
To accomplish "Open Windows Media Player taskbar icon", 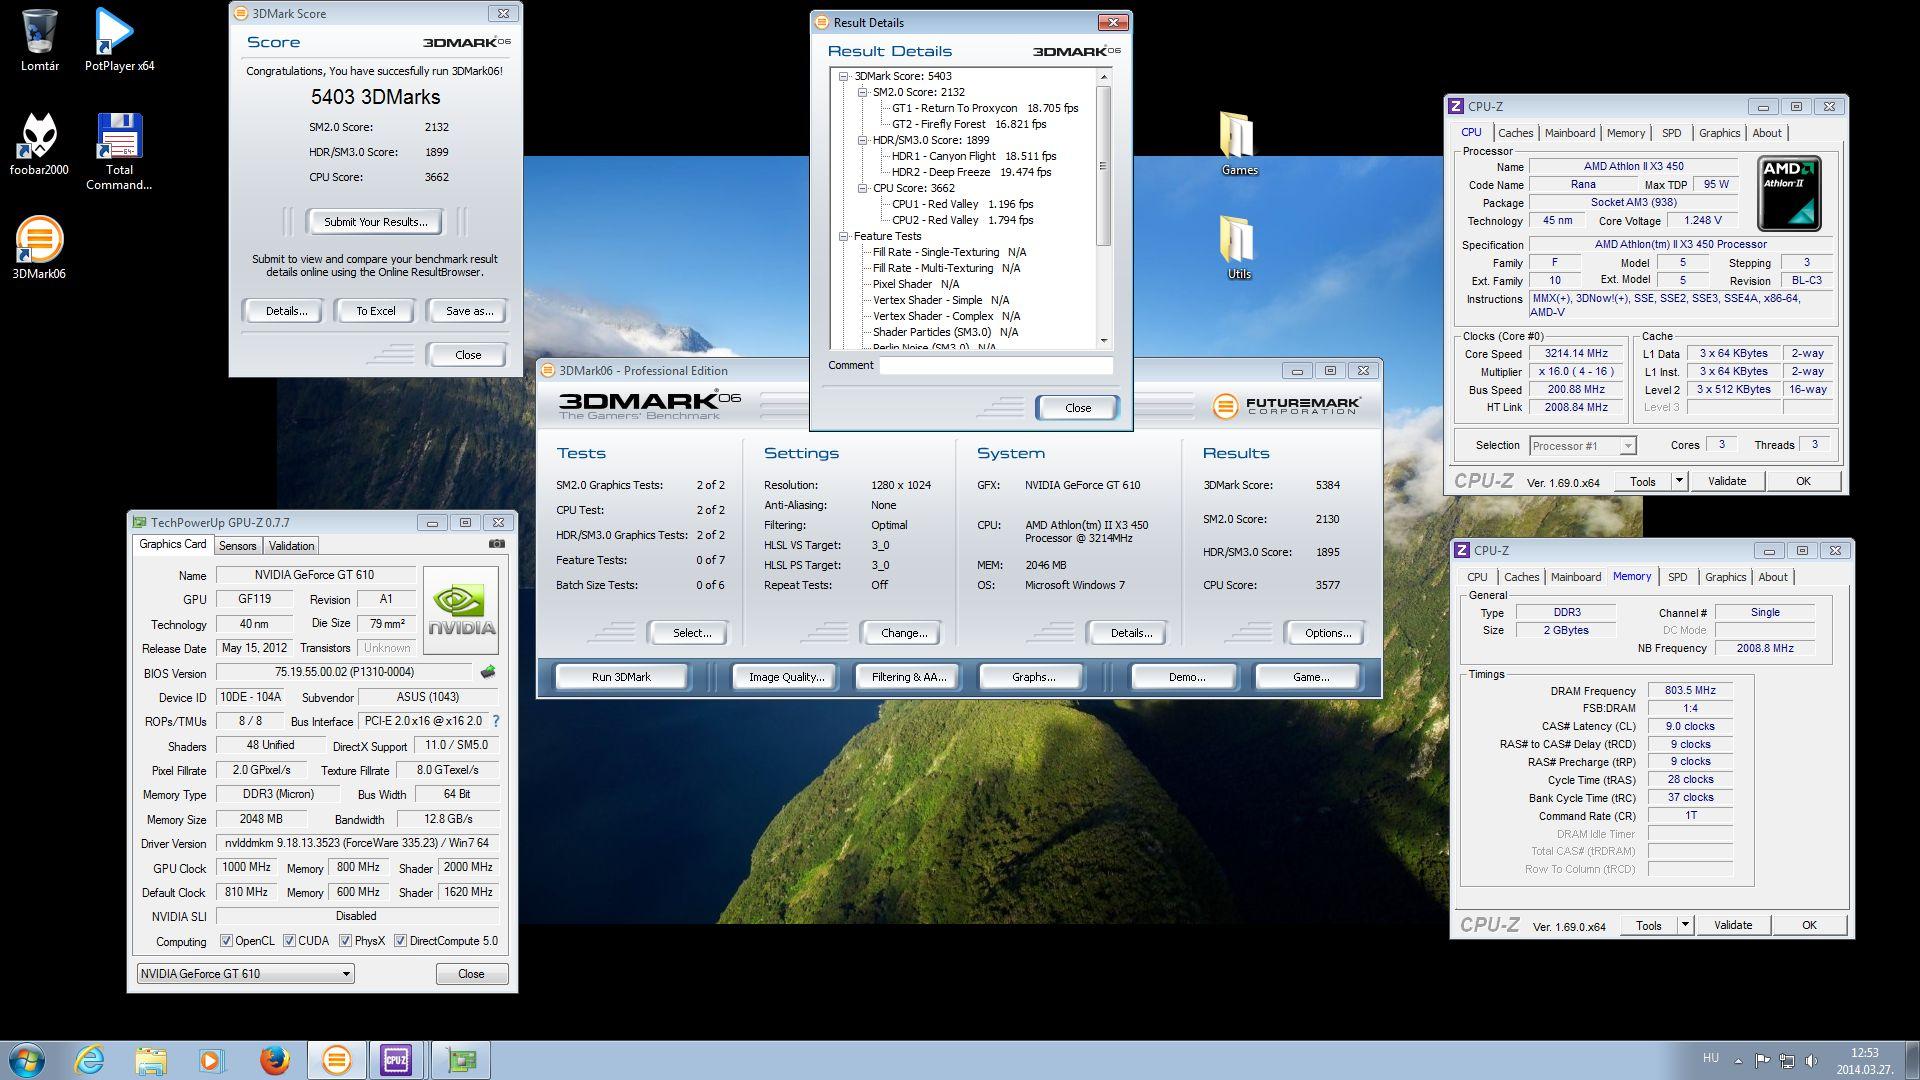I will coord(212,1060).
